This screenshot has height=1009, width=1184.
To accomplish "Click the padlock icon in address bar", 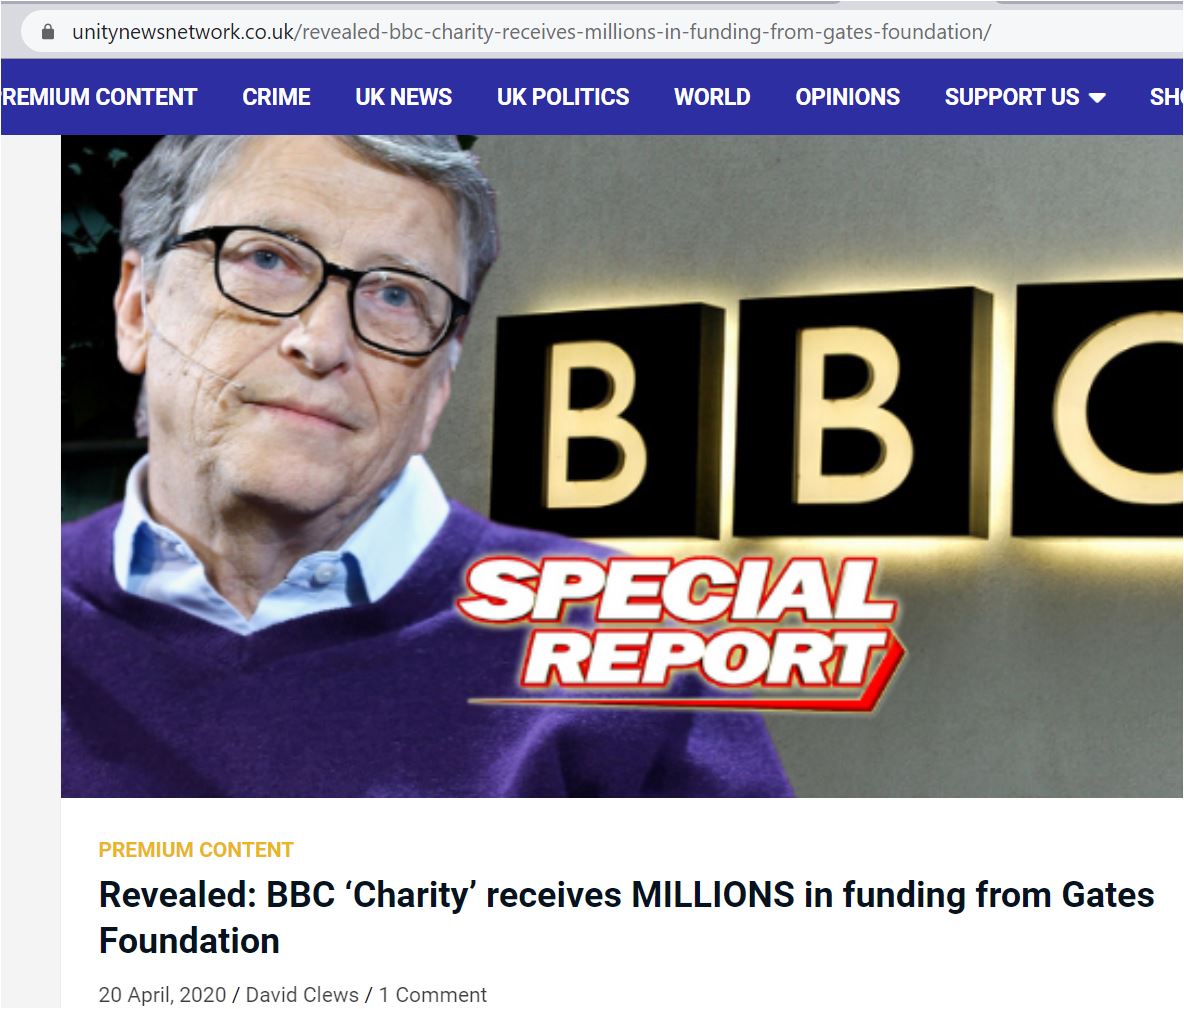I will click(48, 32).
